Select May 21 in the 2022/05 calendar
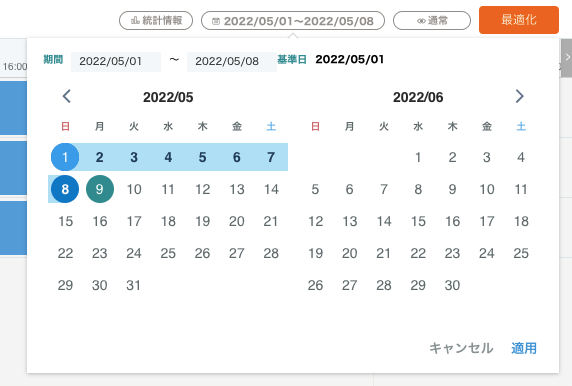Image resolution: width=572 pixels, height=386 pixels. point(271,221)
